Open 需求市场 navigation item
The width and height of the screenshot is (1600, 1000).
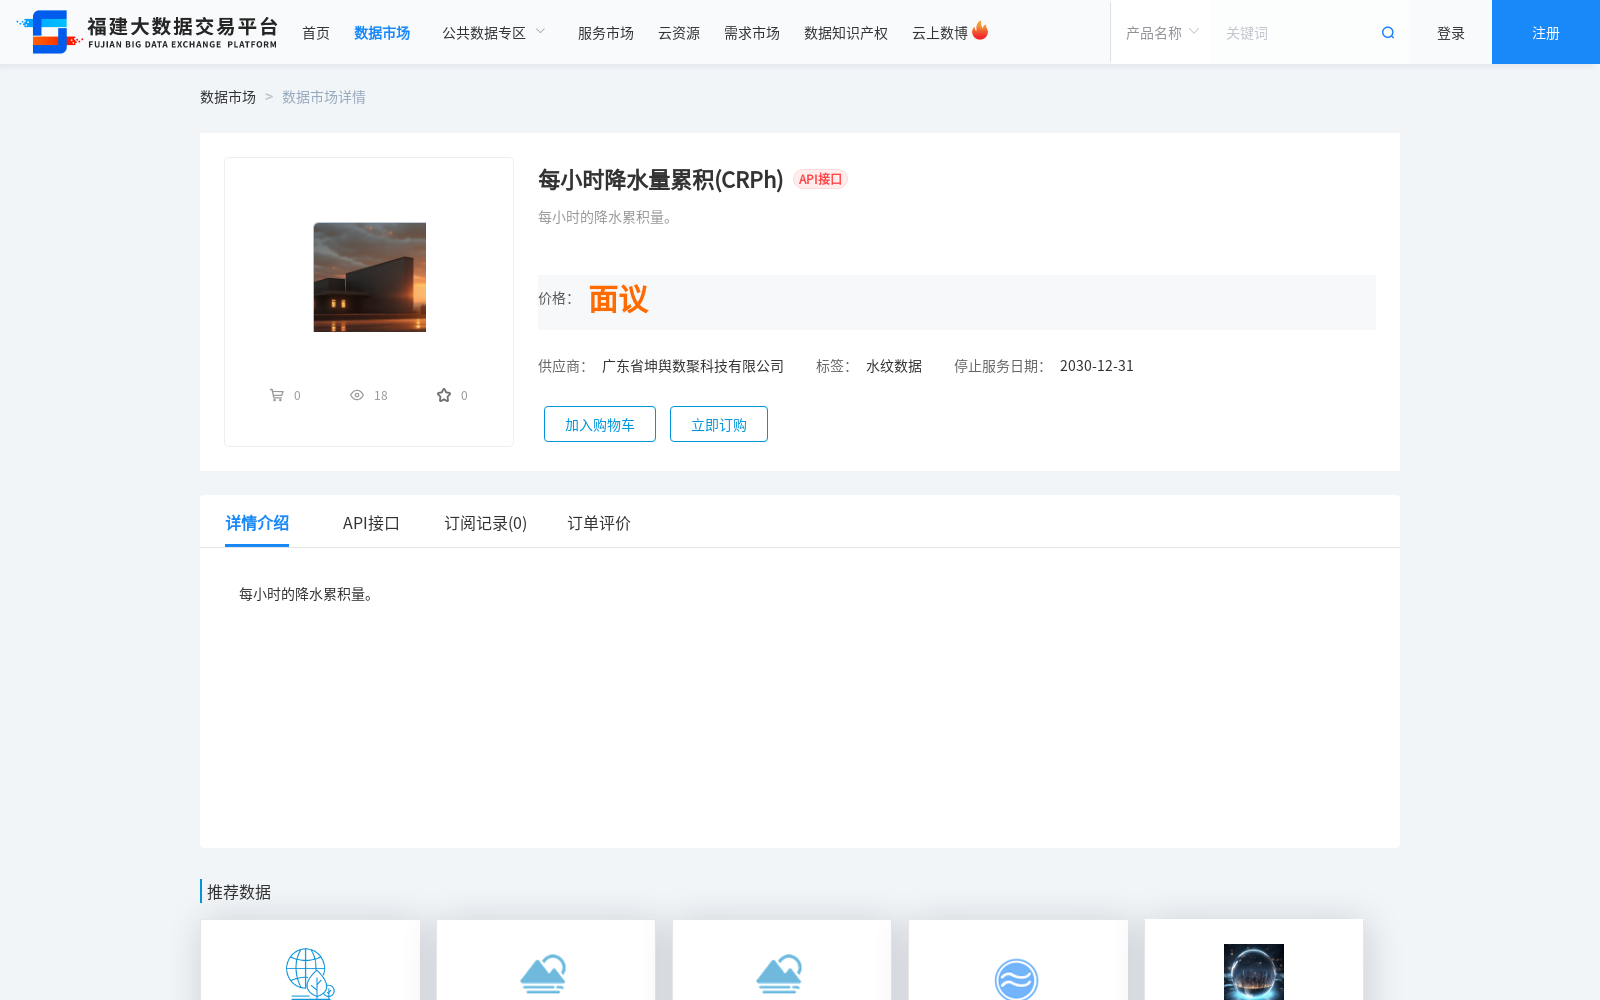pos(752,33)
